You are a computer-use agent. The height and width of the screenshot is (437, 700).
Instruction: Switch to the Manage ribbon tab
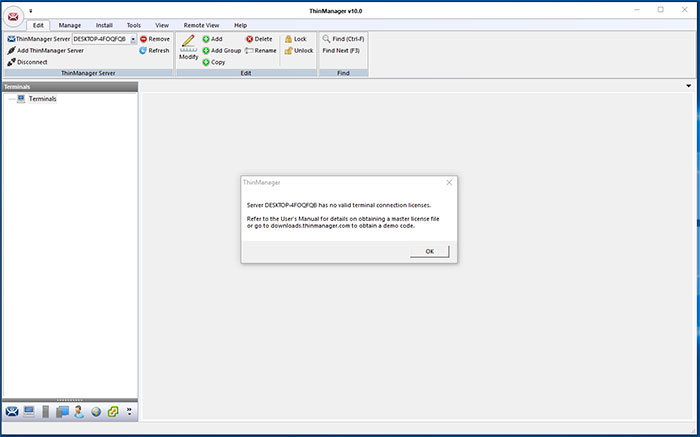click(x=70, y=25)
